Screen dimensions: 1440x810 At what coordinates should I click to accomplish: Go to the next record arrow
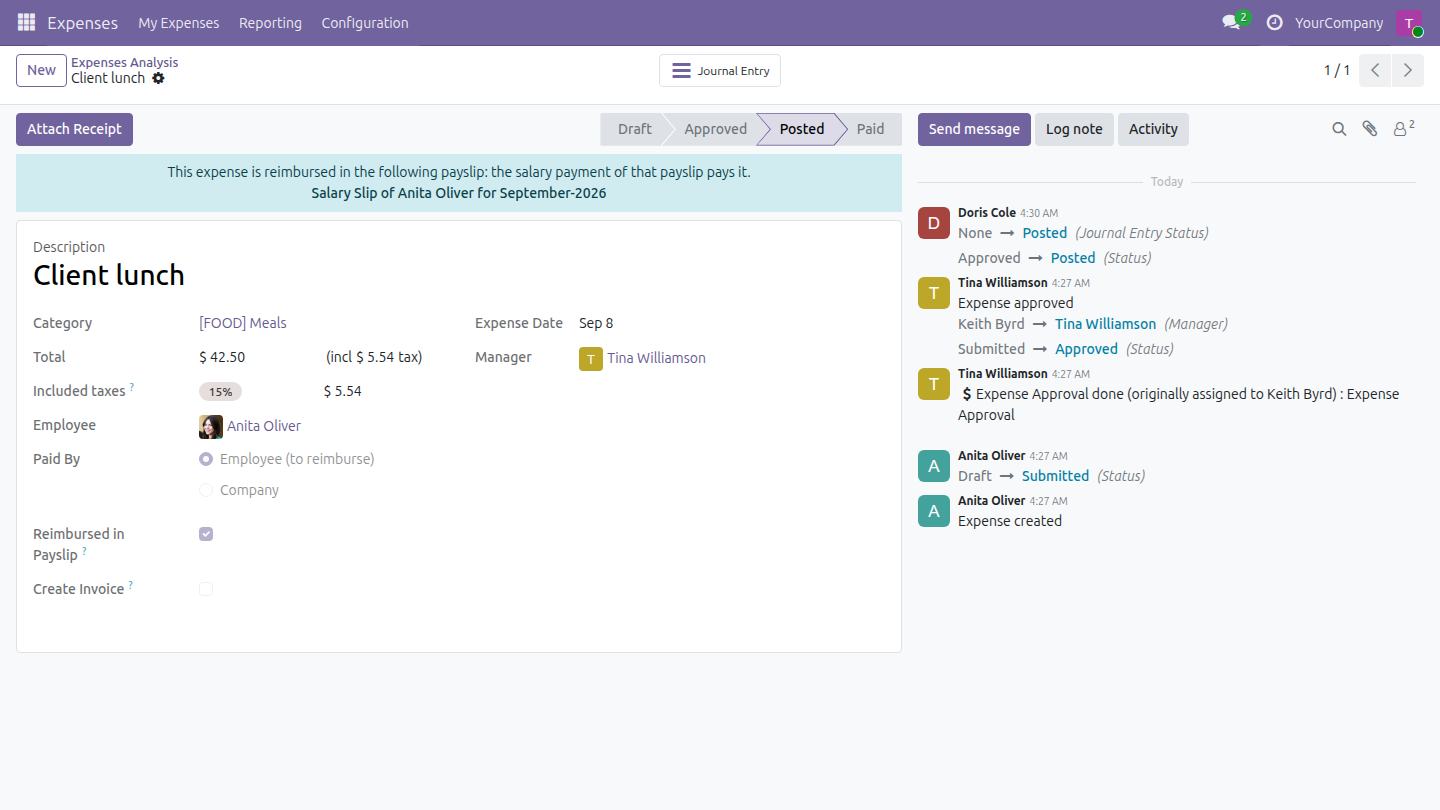click(x=1408, y=70)
